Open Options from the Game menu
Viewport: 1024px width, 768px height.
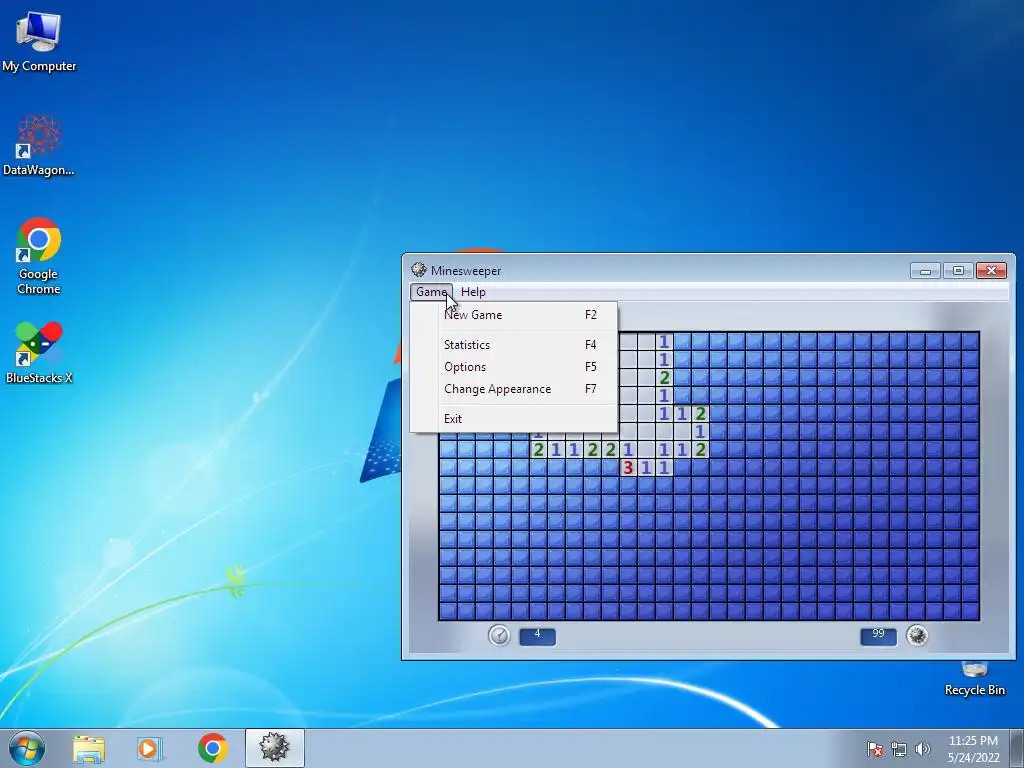point(514,367)
